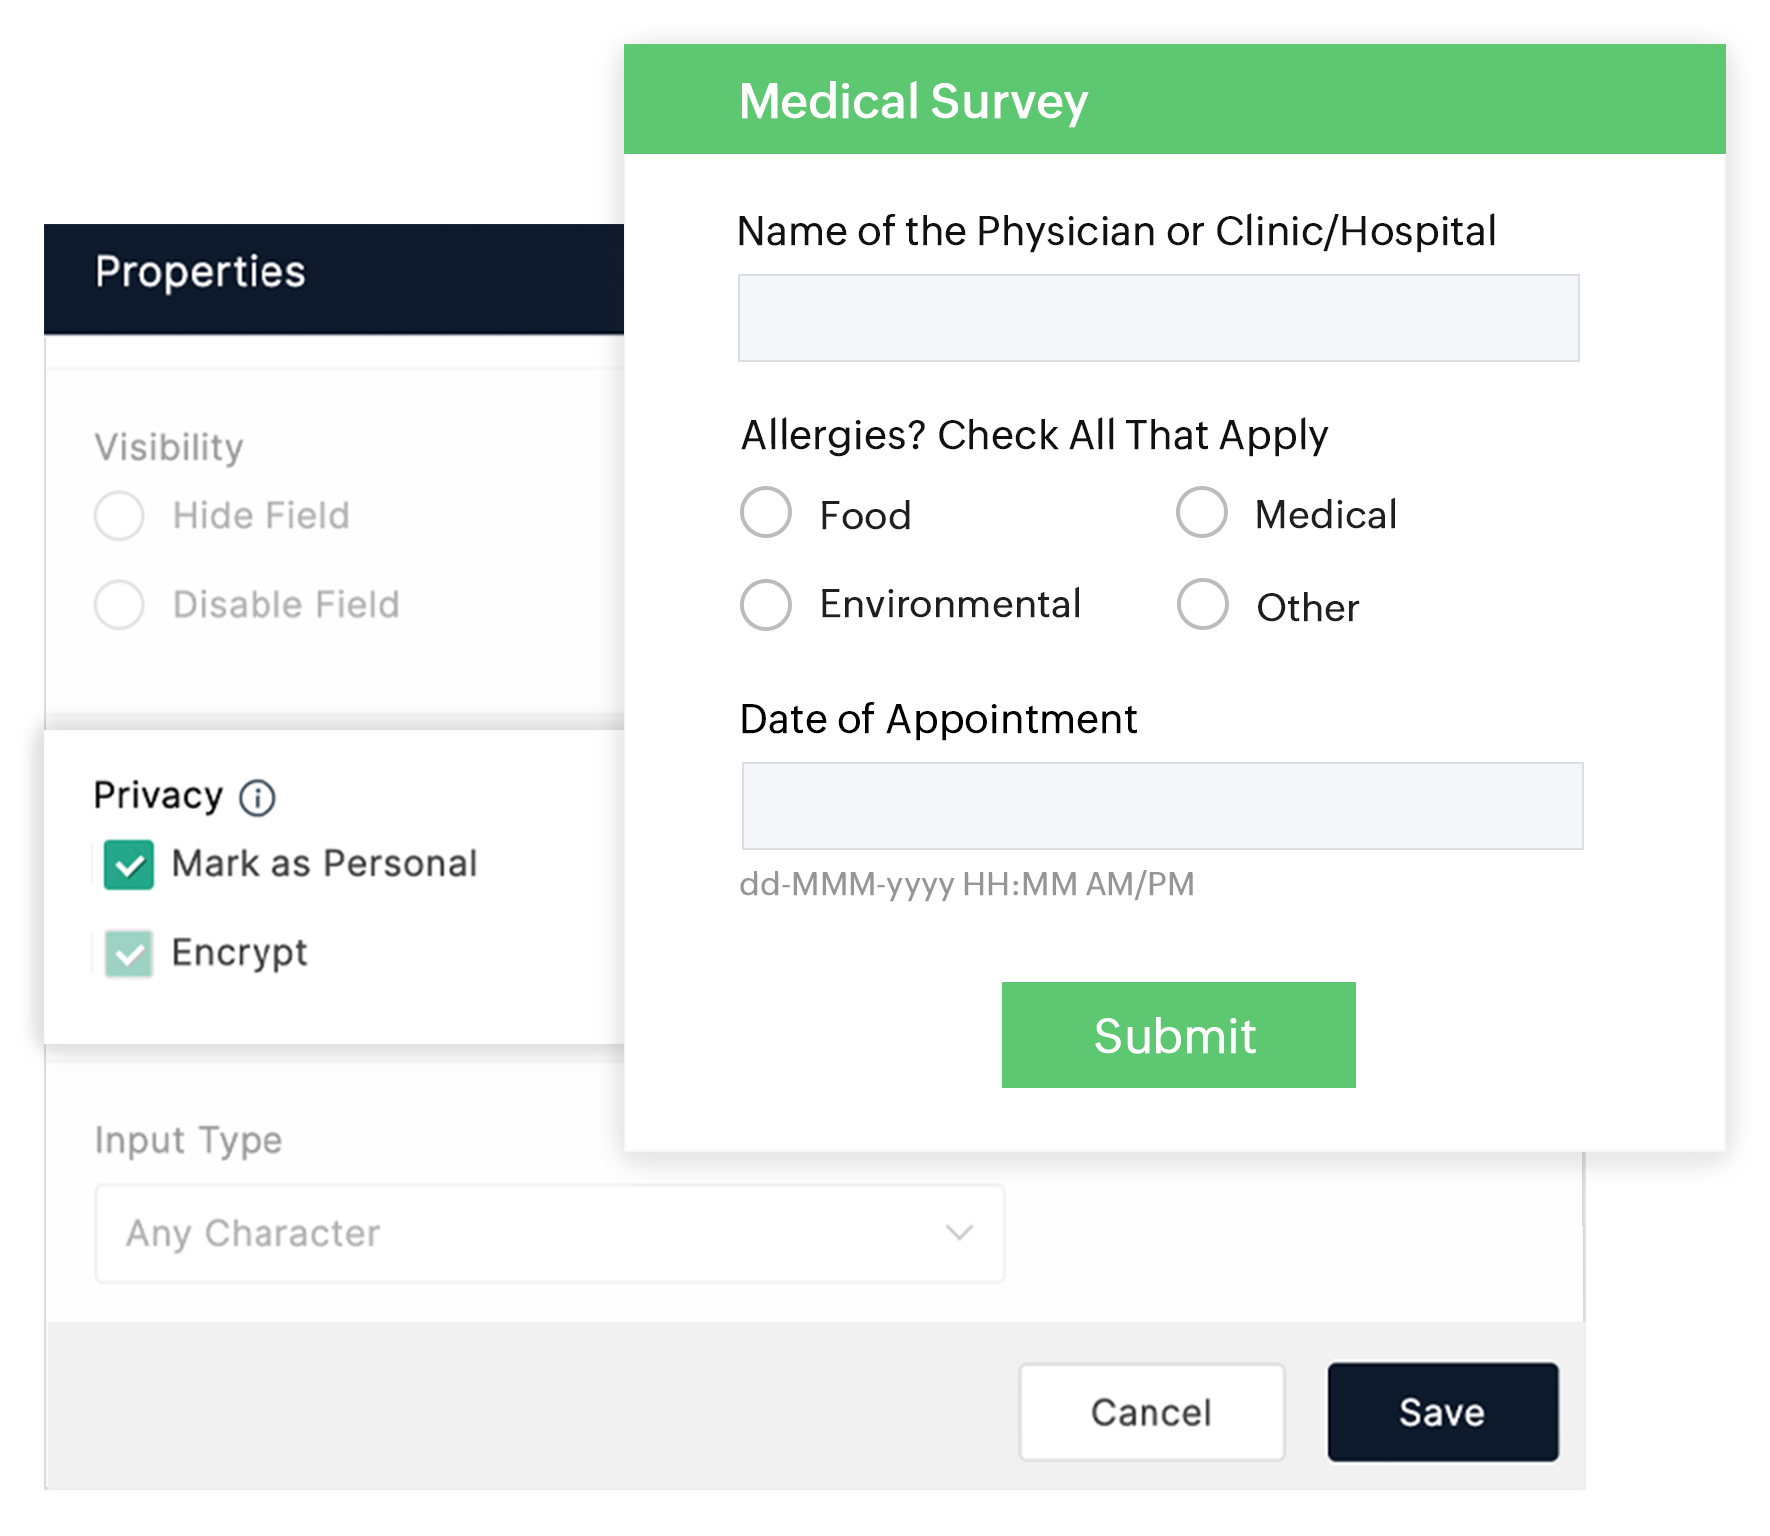Click the Submit button

[x=1178, y=1035]
